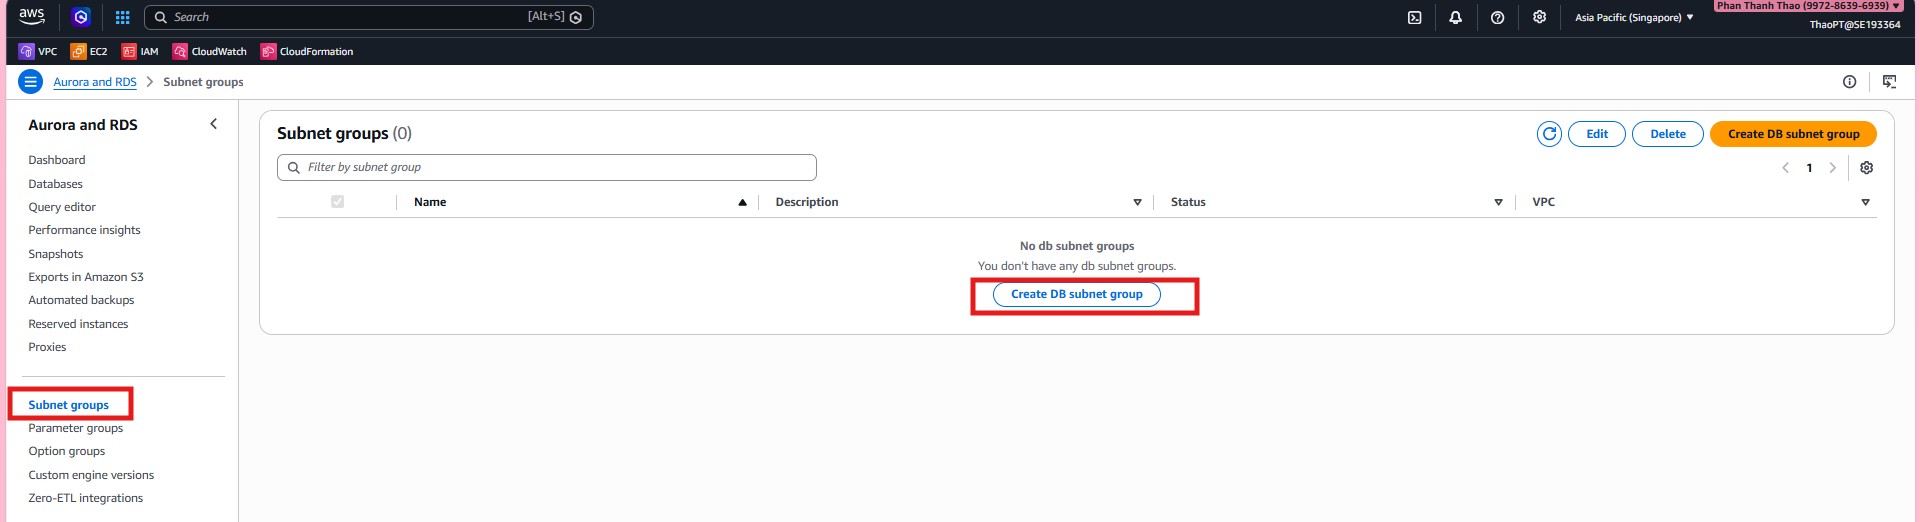Open the EC2 shortcut in favorites bar
The height and width of the screenshot is (522, 1919).
point(89,51)
